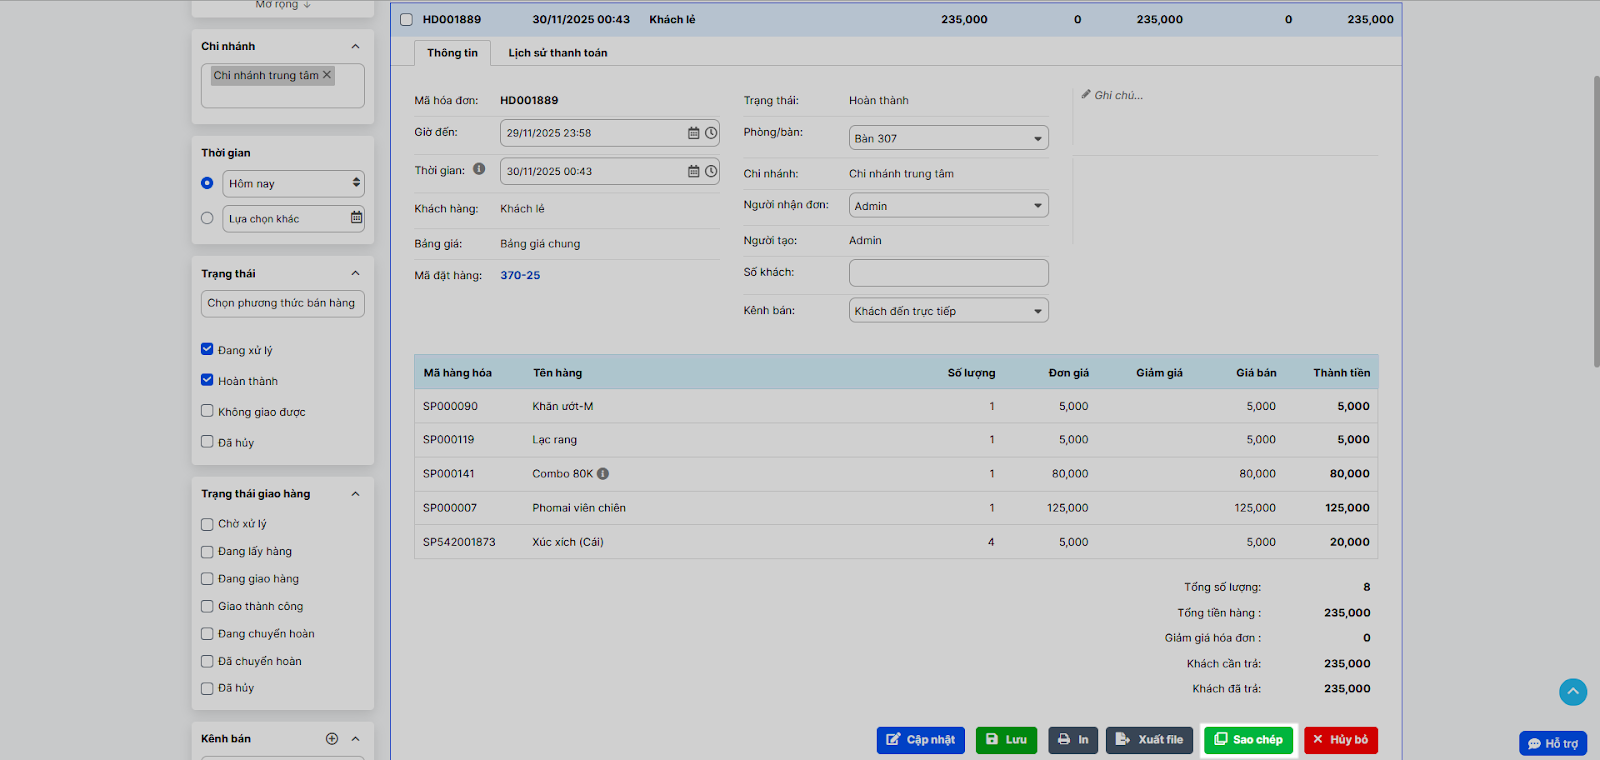Viewport: 1600px width, 760px height.
Task: Click the Mã hàng hóa column header
Action: 457,373
